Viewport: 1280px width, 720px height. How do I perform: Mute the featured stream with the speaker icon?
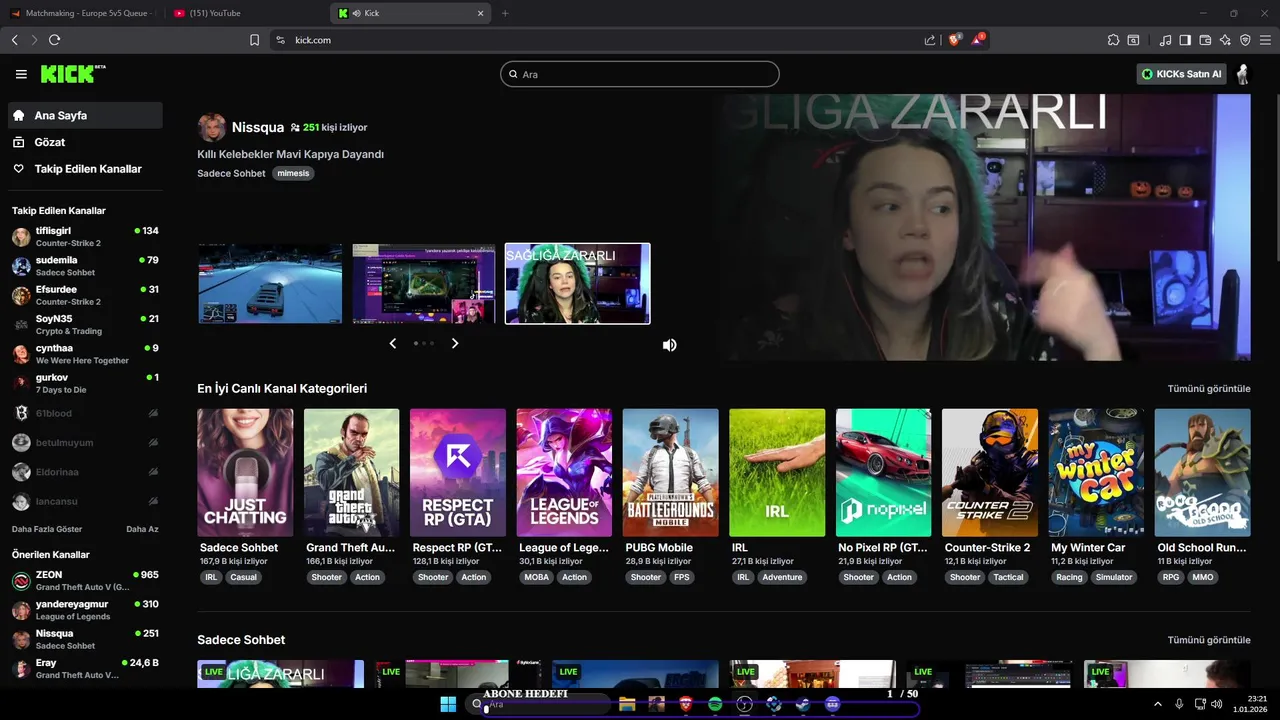tap(669, 345)
